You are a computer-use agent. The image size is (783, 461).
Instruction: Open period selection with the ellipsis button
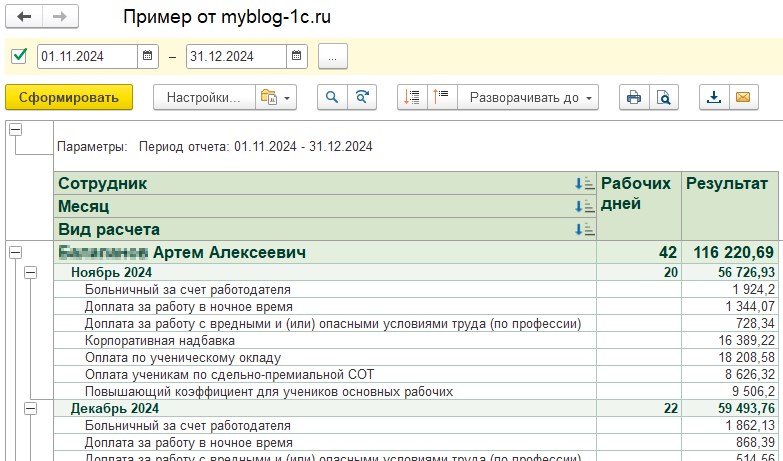[x=333, y=56]
